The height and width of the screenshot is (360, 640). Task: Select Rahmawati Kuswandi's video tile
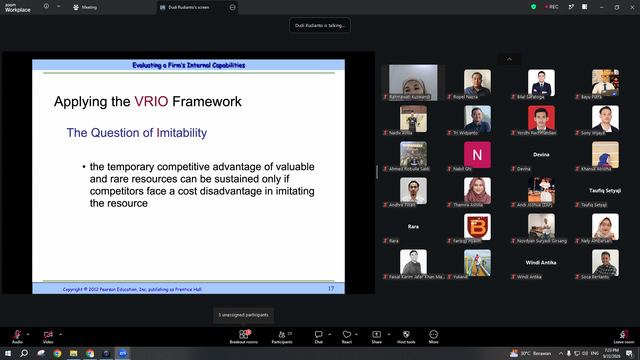[413, 82]
